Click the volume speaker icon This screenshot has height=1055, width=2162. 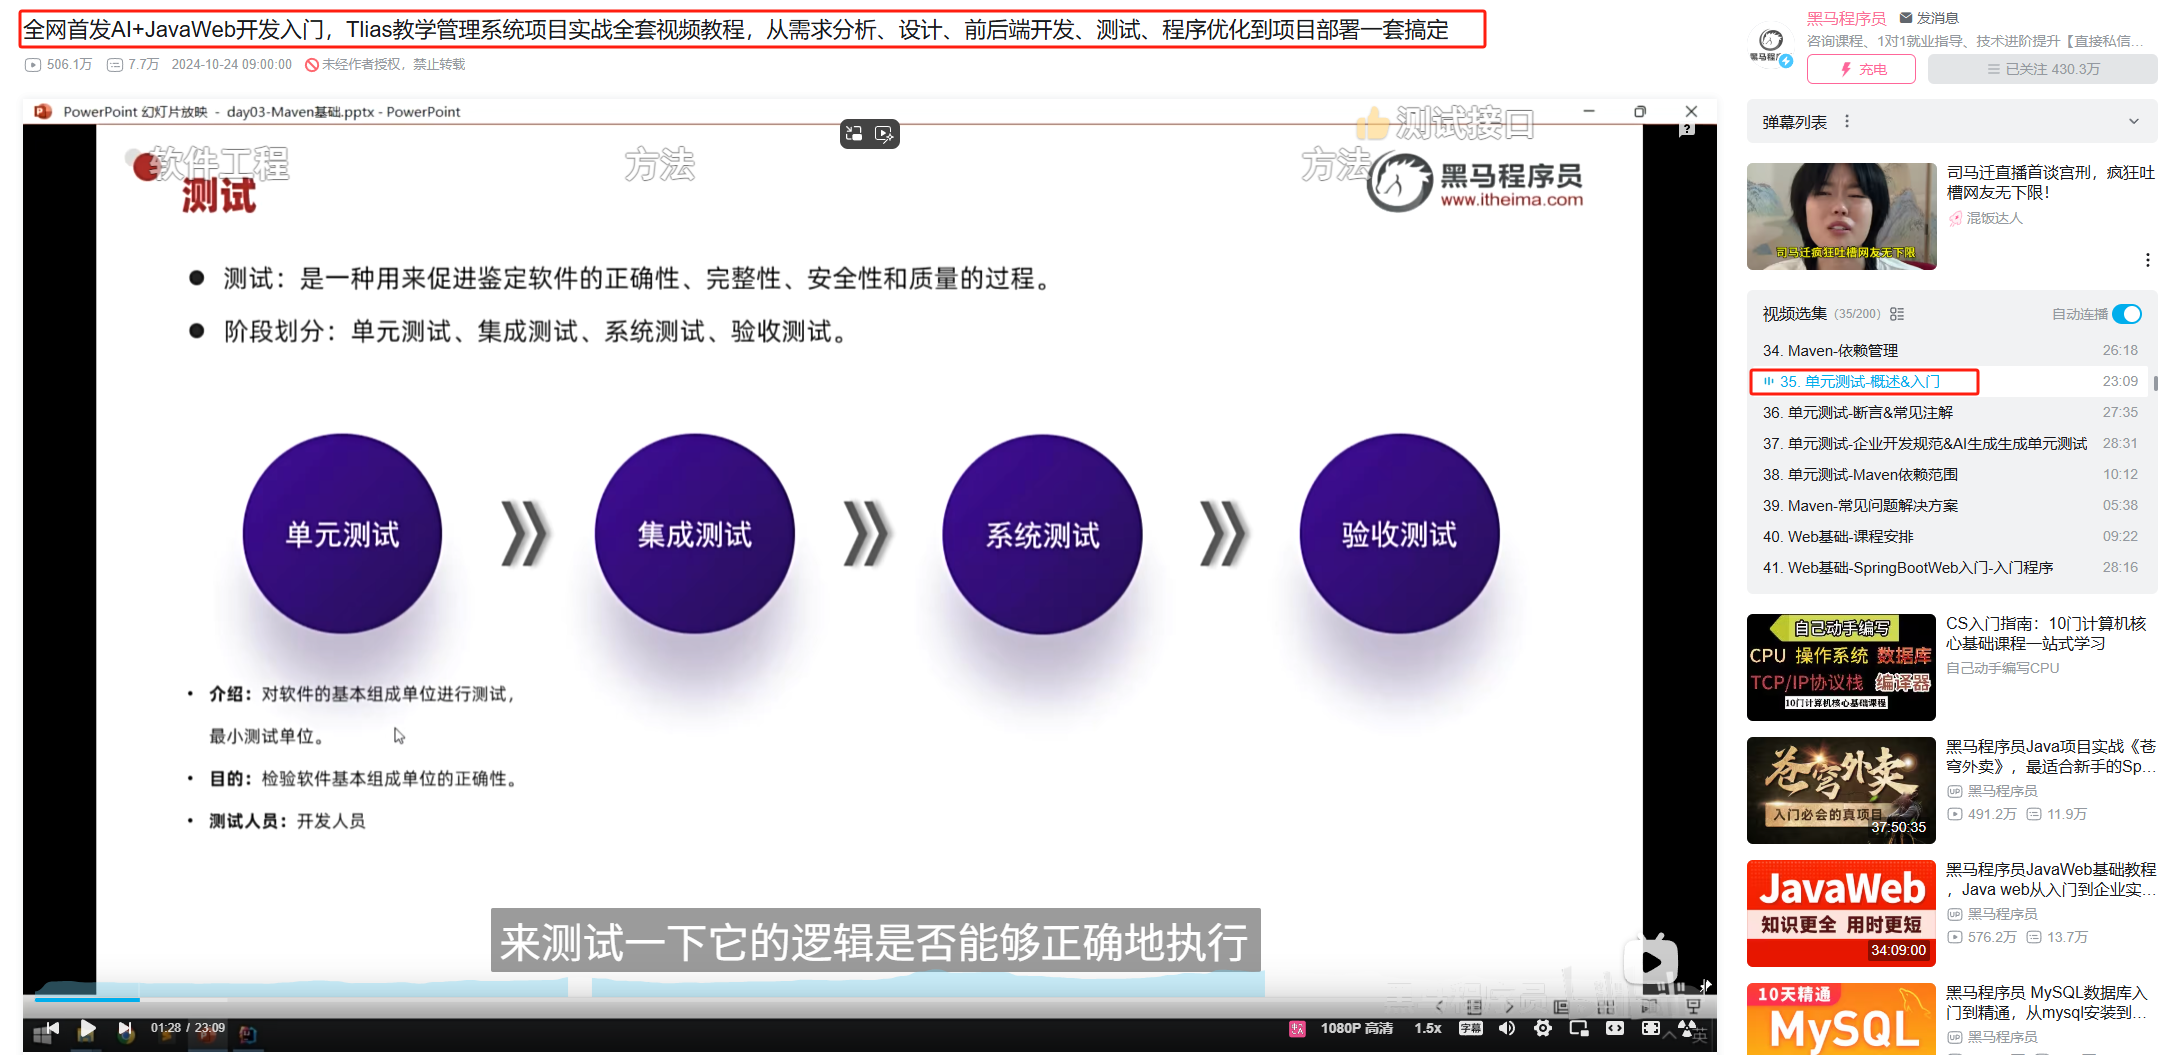[1507, 1028]
